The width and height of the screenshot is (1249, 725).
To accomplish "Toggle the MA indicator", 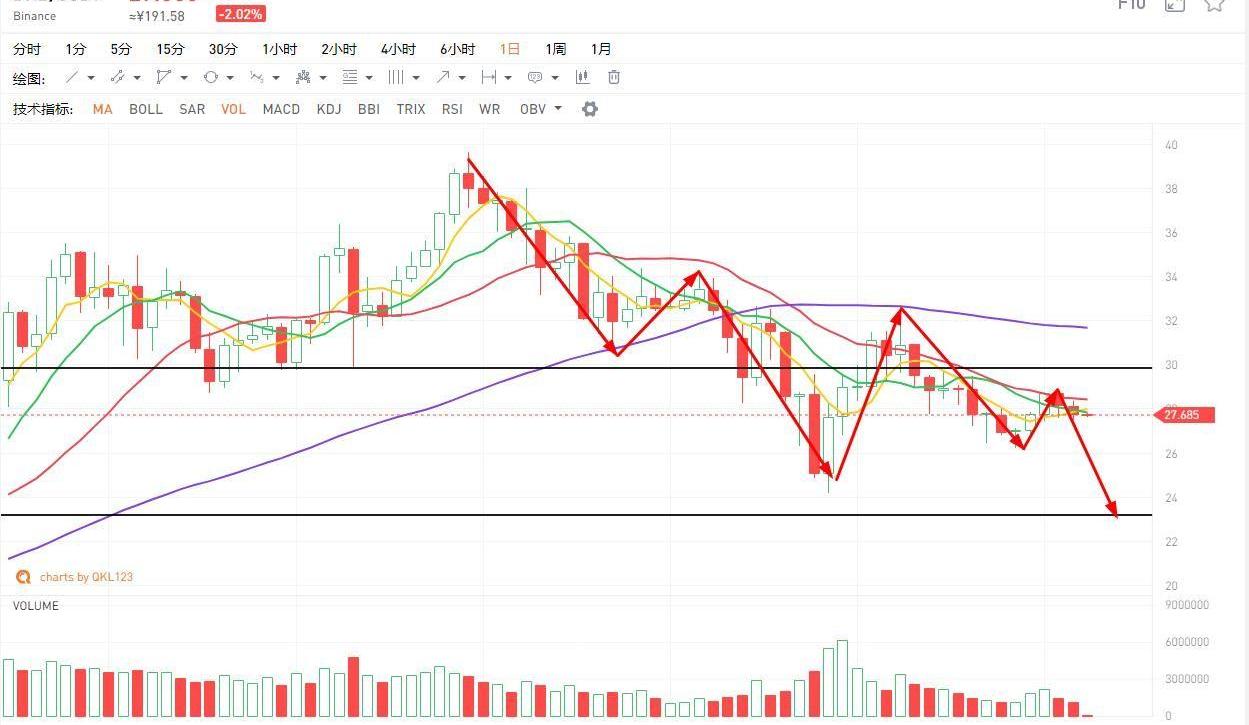I will (102, 109).
